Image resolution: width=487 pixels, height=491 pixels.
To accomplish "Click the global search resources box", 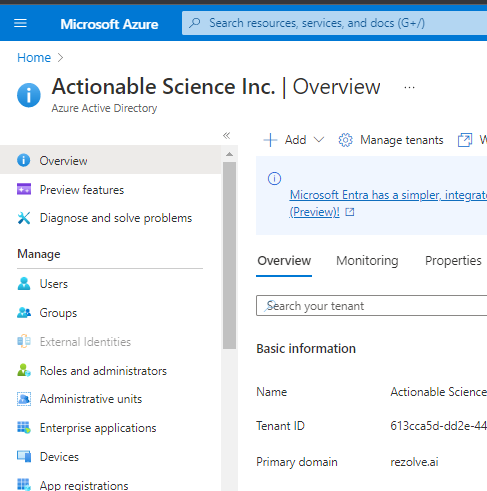I will tap(334, 23).
